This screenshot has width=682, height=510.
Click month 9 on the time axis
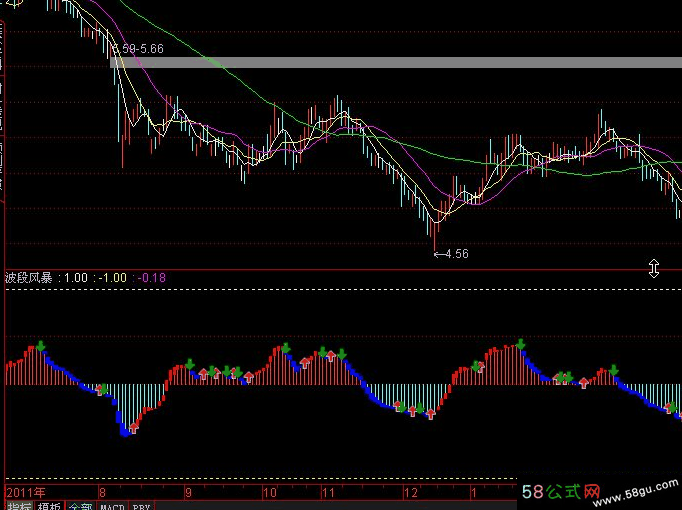tap(189, 493)
